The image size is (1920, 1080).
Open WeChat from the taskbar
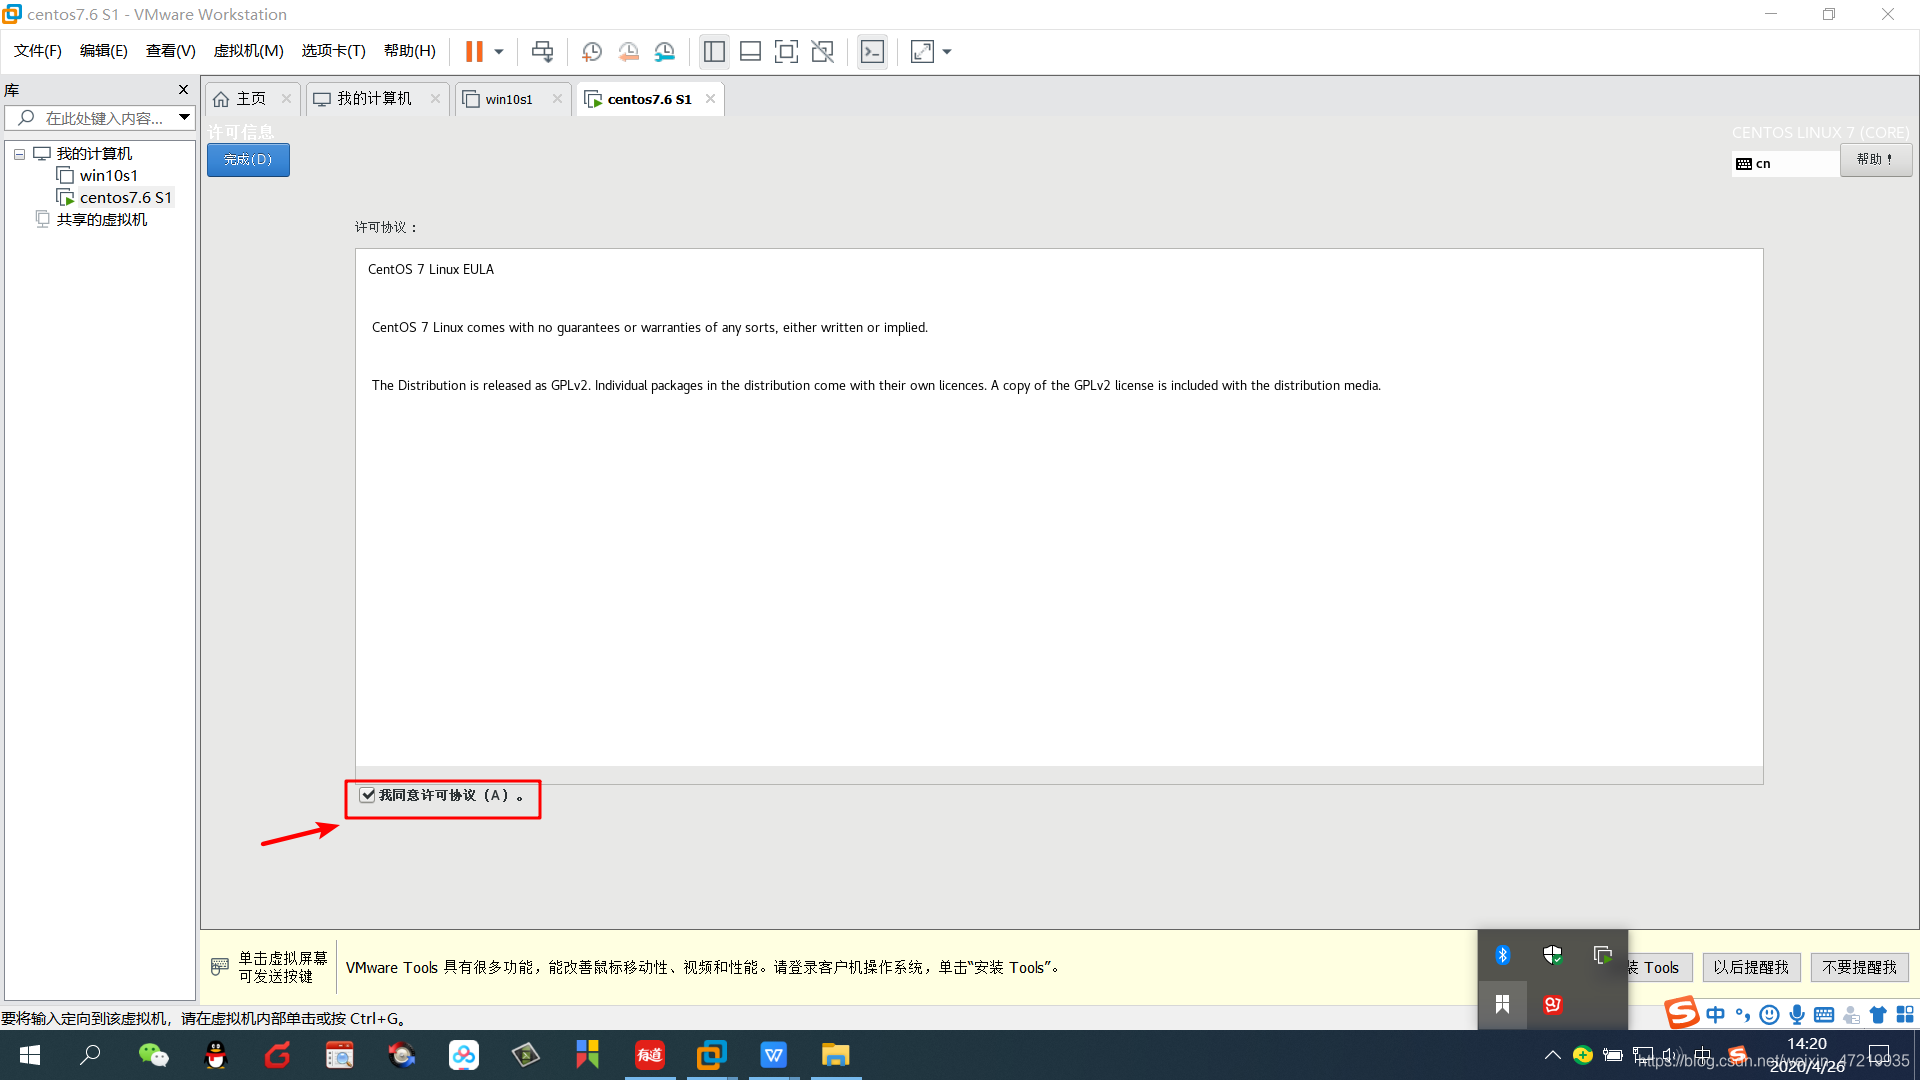(x=153, y=1055)
